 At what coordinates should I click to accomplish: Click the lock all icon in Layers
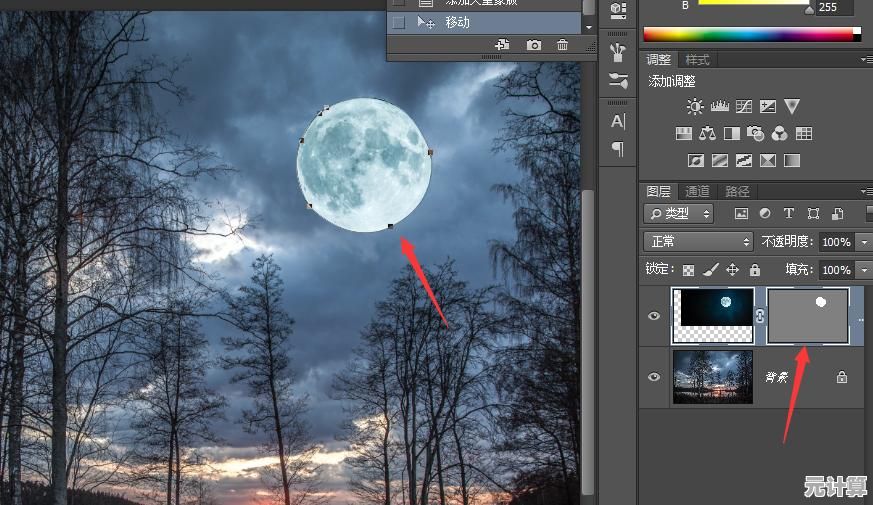click(x=755, y=270)
